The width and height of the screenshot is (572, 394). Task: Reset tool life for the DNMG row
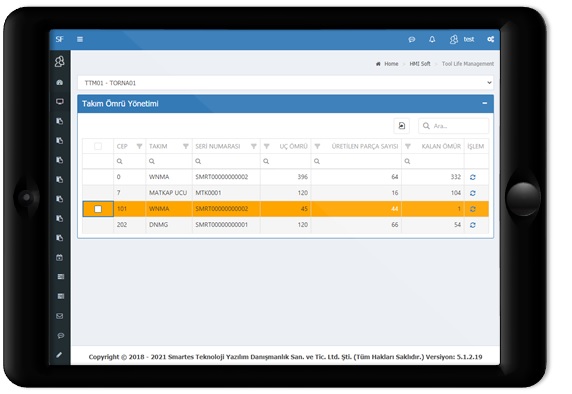[x=473, y=225]
